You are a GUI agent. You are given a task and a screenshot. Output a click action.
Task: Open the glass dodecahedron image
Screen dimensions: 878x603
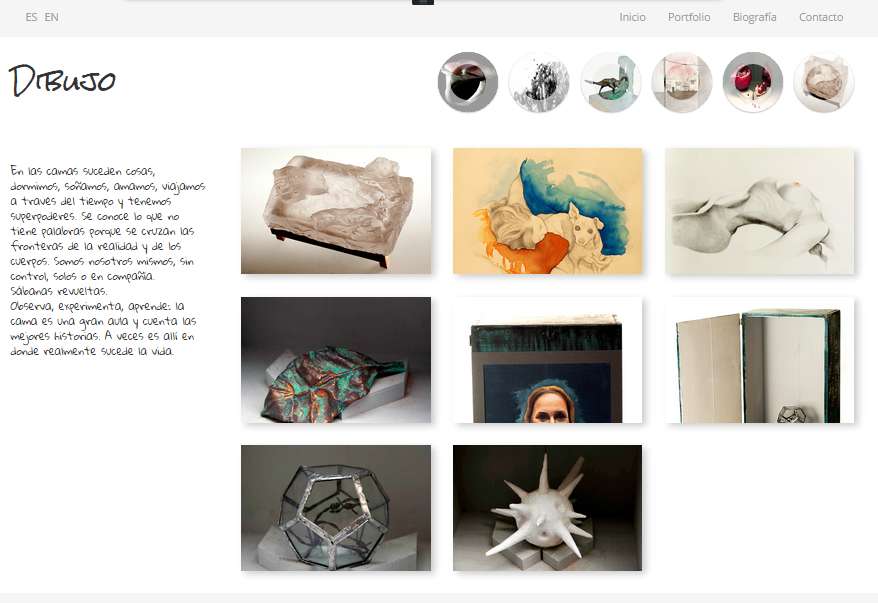[x=336, y=508]
